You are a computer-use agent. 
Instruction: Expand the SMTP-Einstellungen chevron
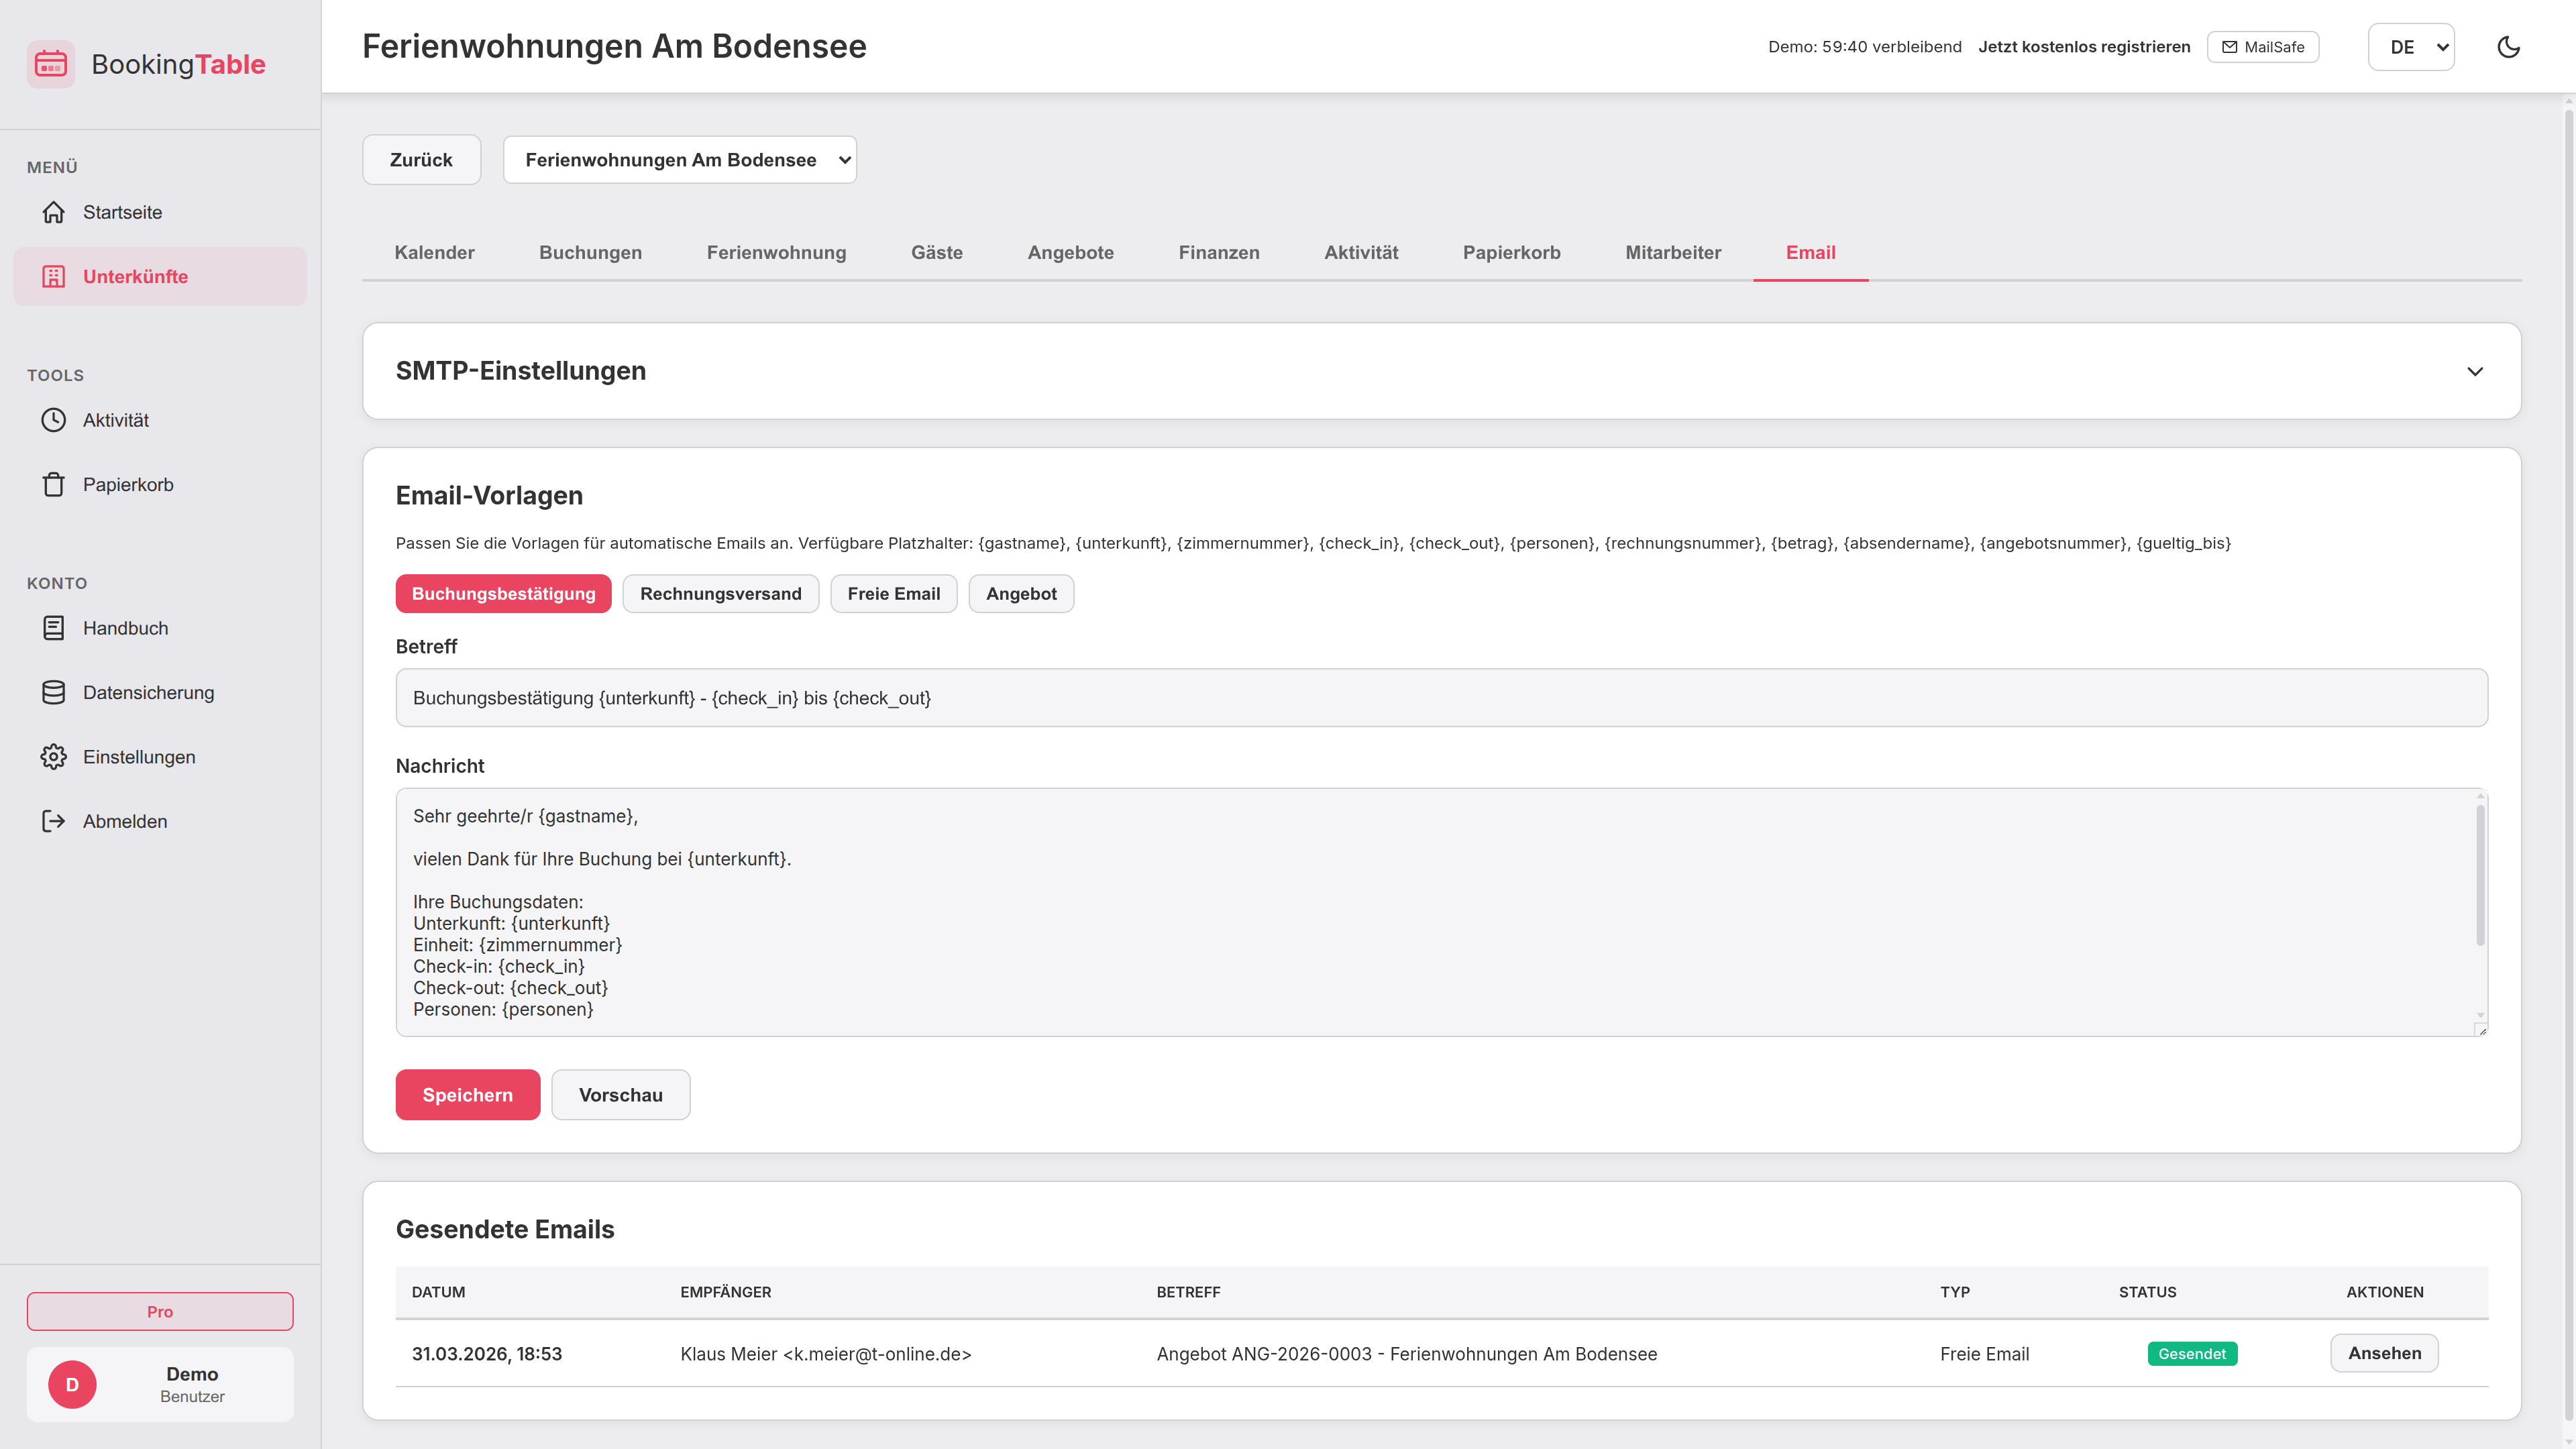(x=2475, y=371)
